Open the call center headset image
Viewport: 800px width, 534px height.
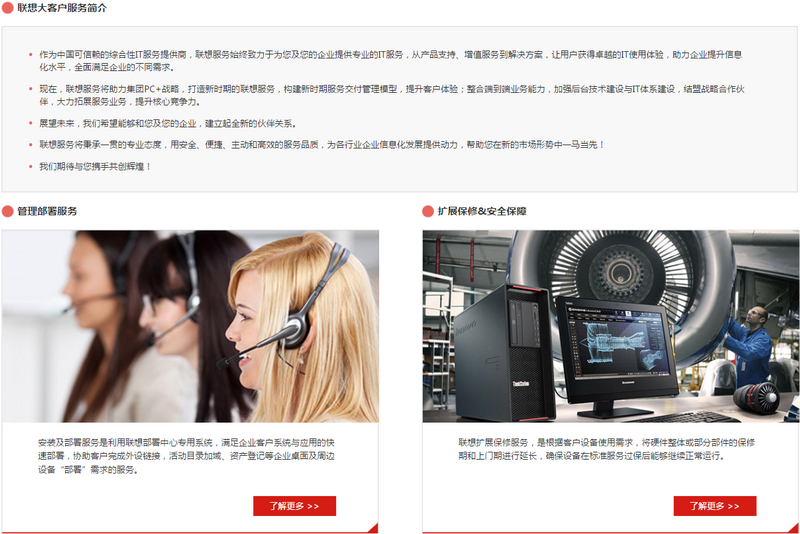click(x=190, y=326)
